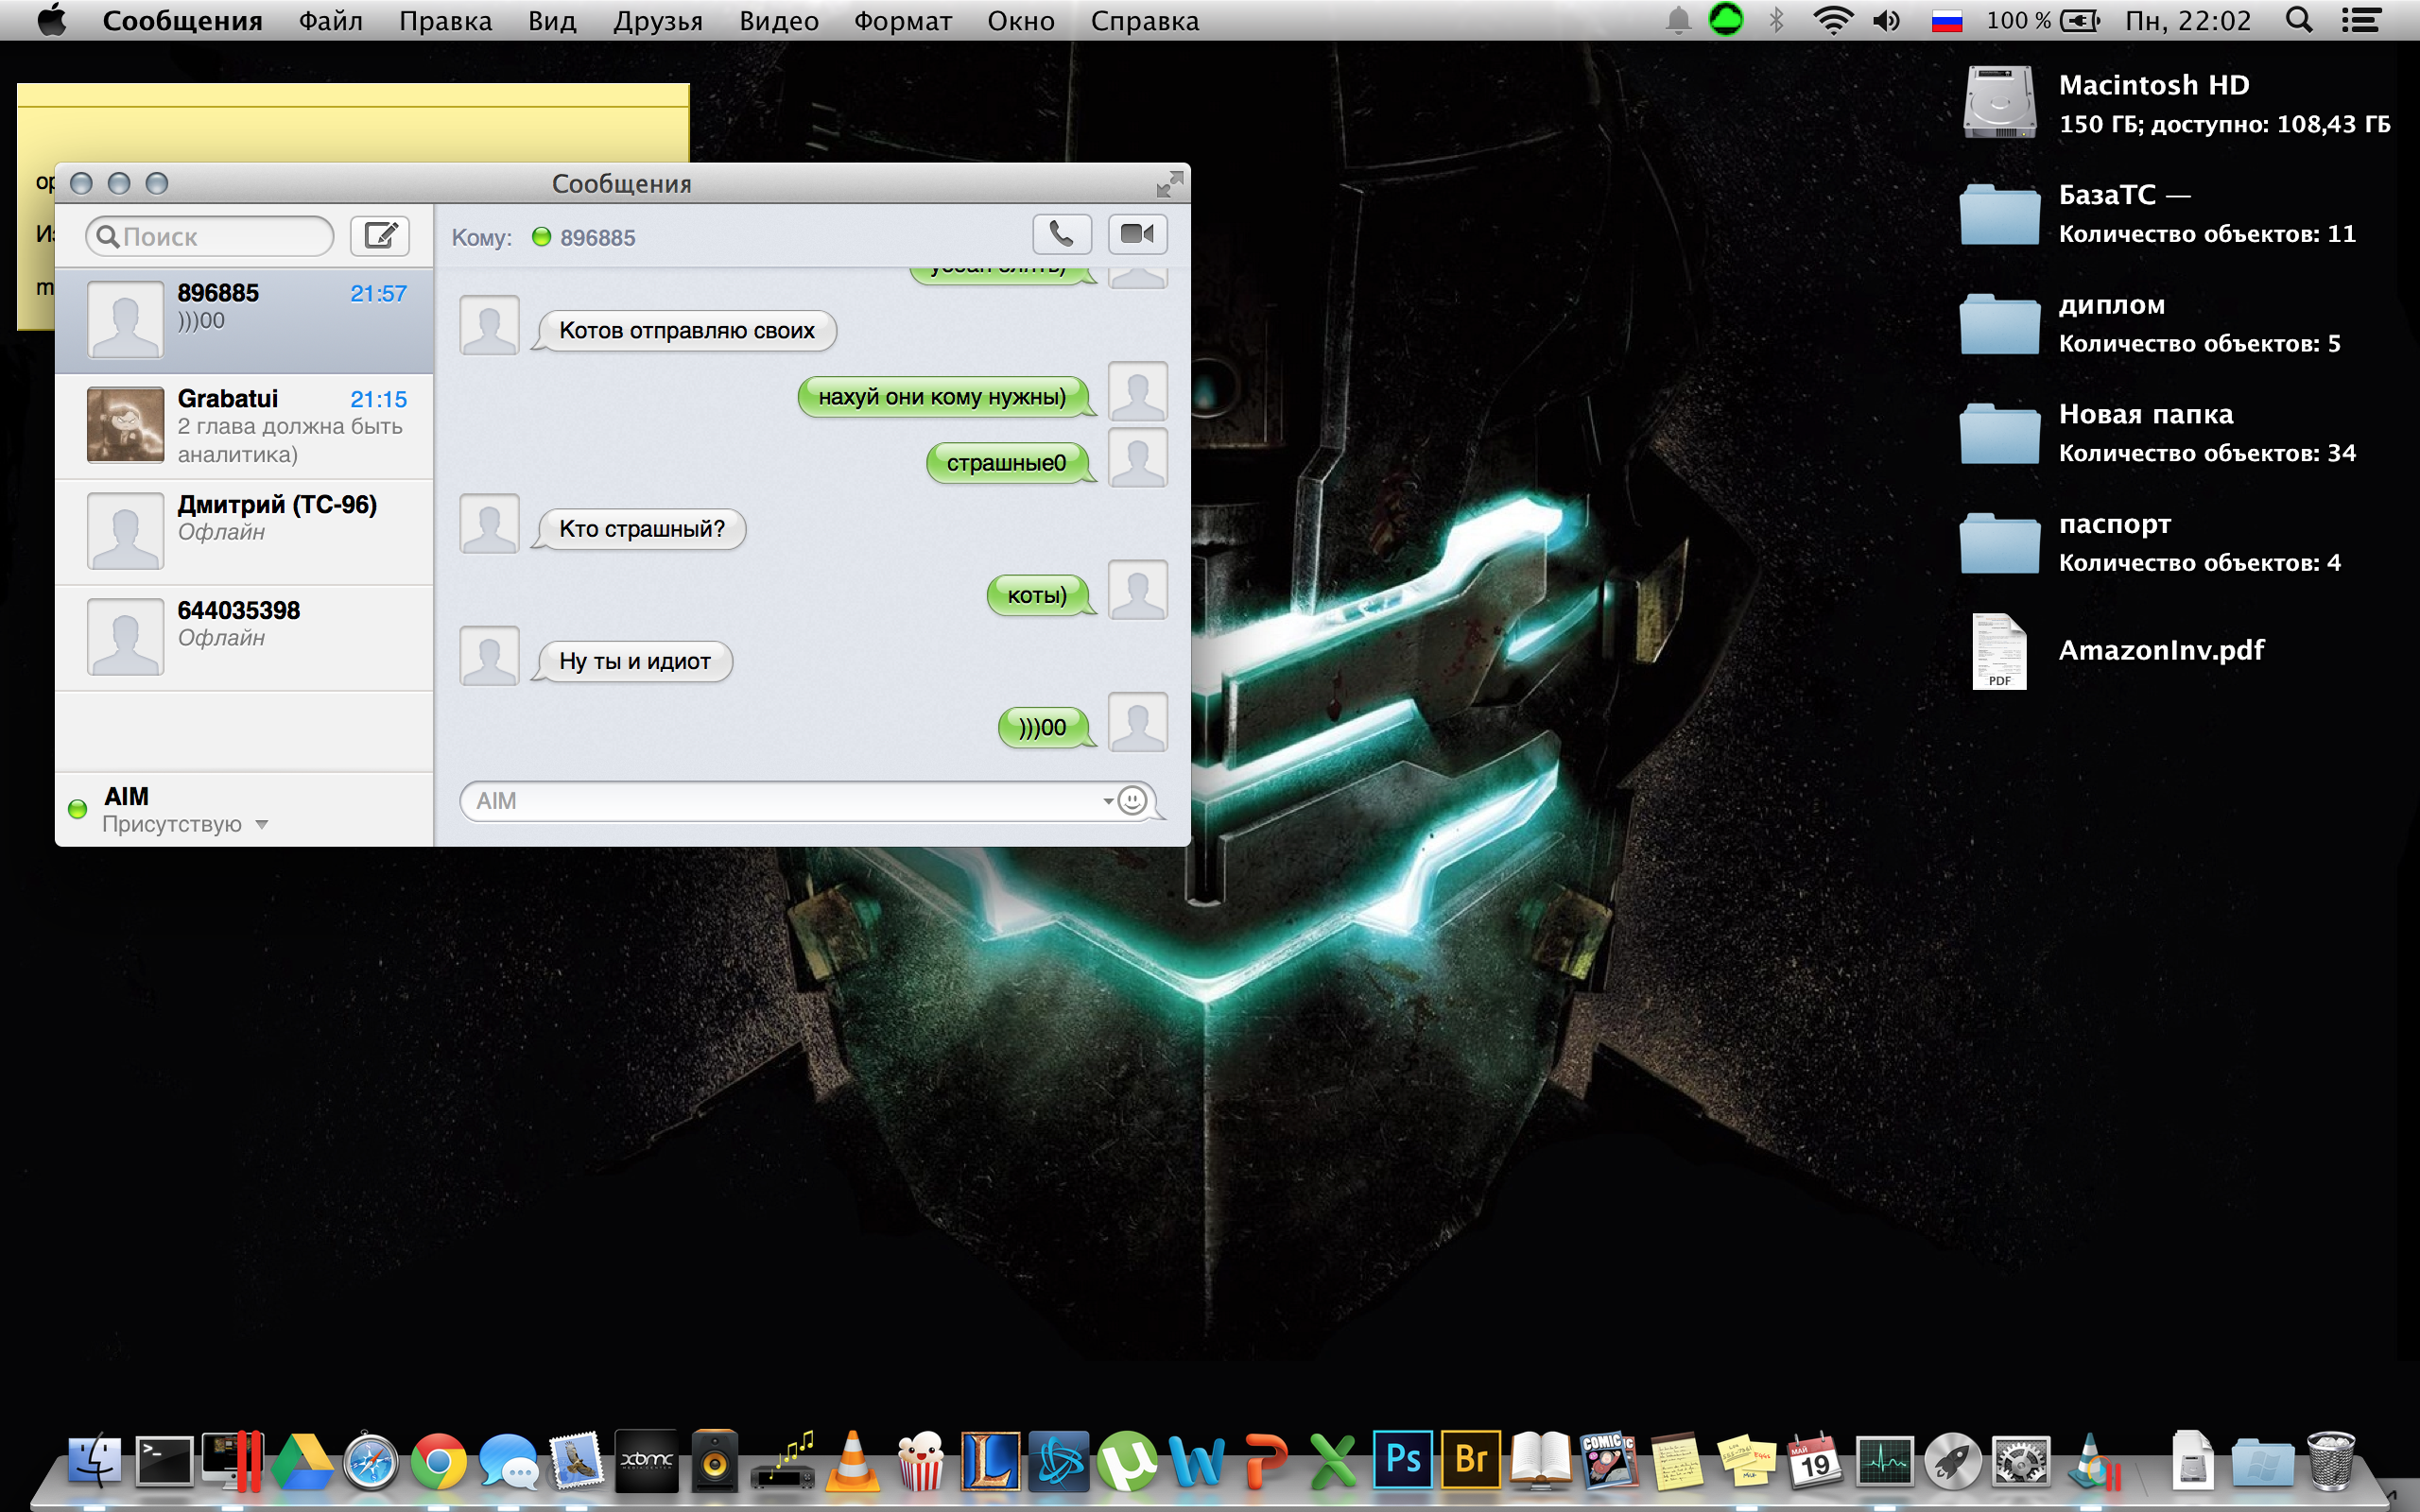Click the 896885 recipient in Кому field
This screenshot has height=1512, width=2420.
pyautogui.click(x=597, y=237)
